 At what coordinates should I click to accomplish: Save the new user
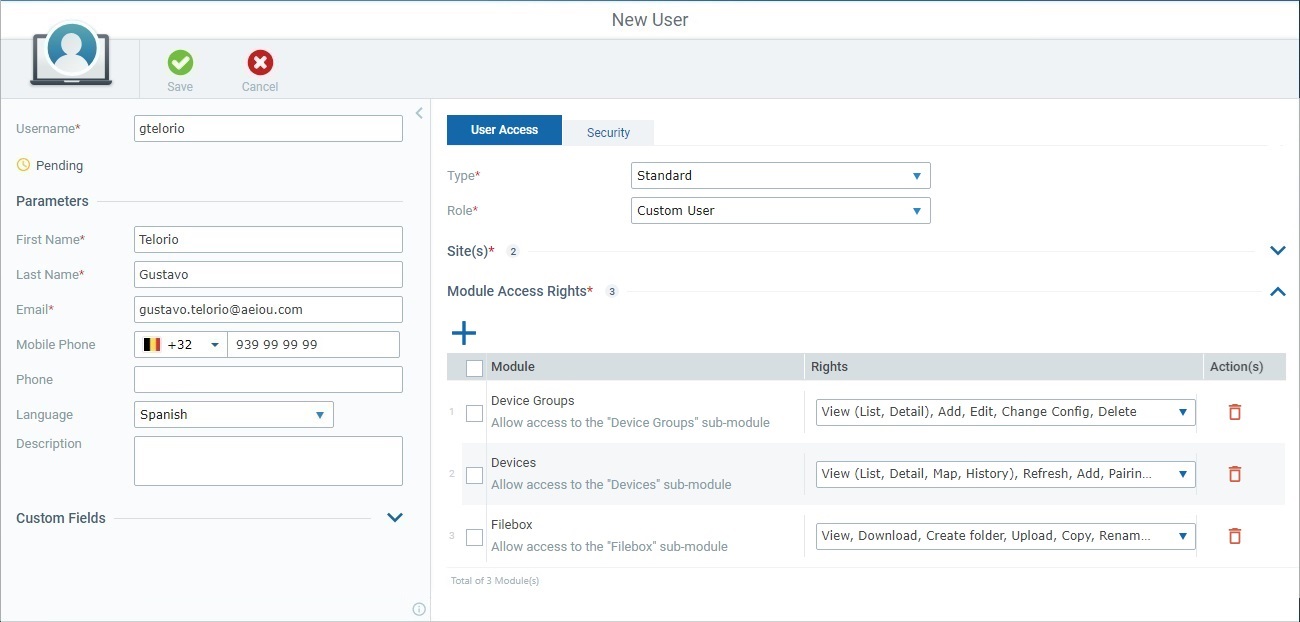point(180,68)
